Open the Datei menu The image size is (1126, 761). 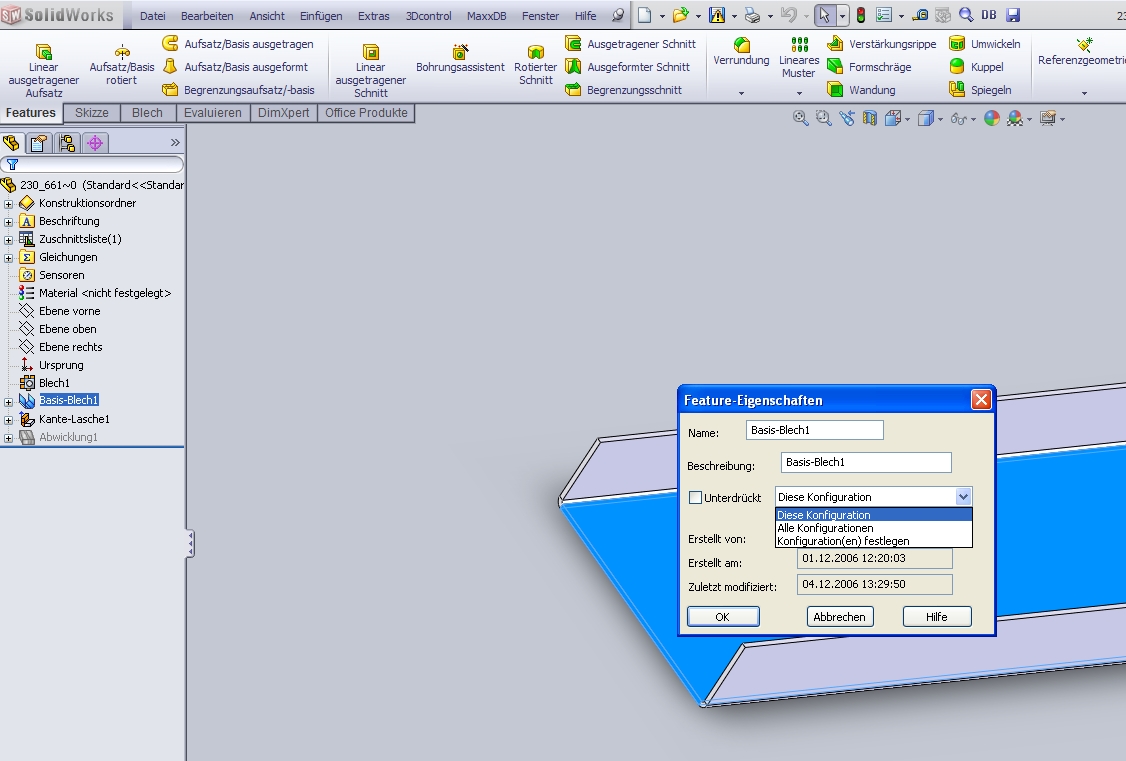point(152,16)
